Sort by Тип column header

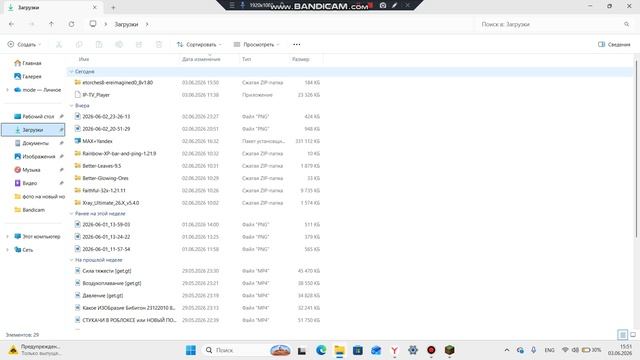[x=247, y=59]
